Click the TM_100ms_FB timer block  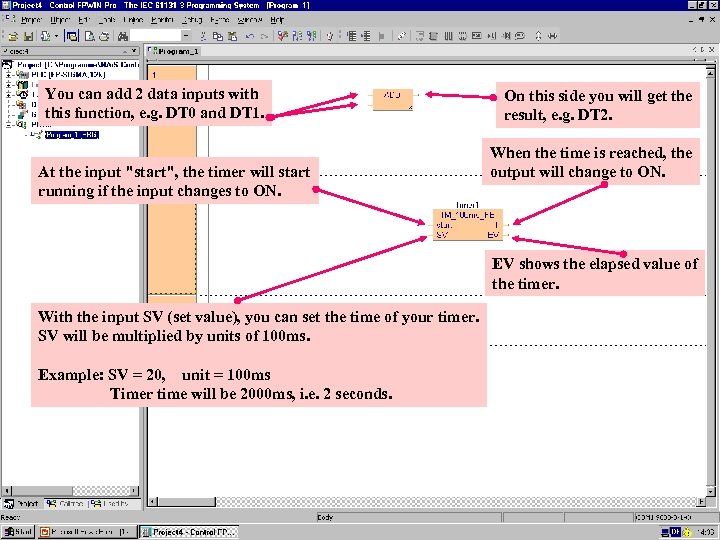pos(468,225)
